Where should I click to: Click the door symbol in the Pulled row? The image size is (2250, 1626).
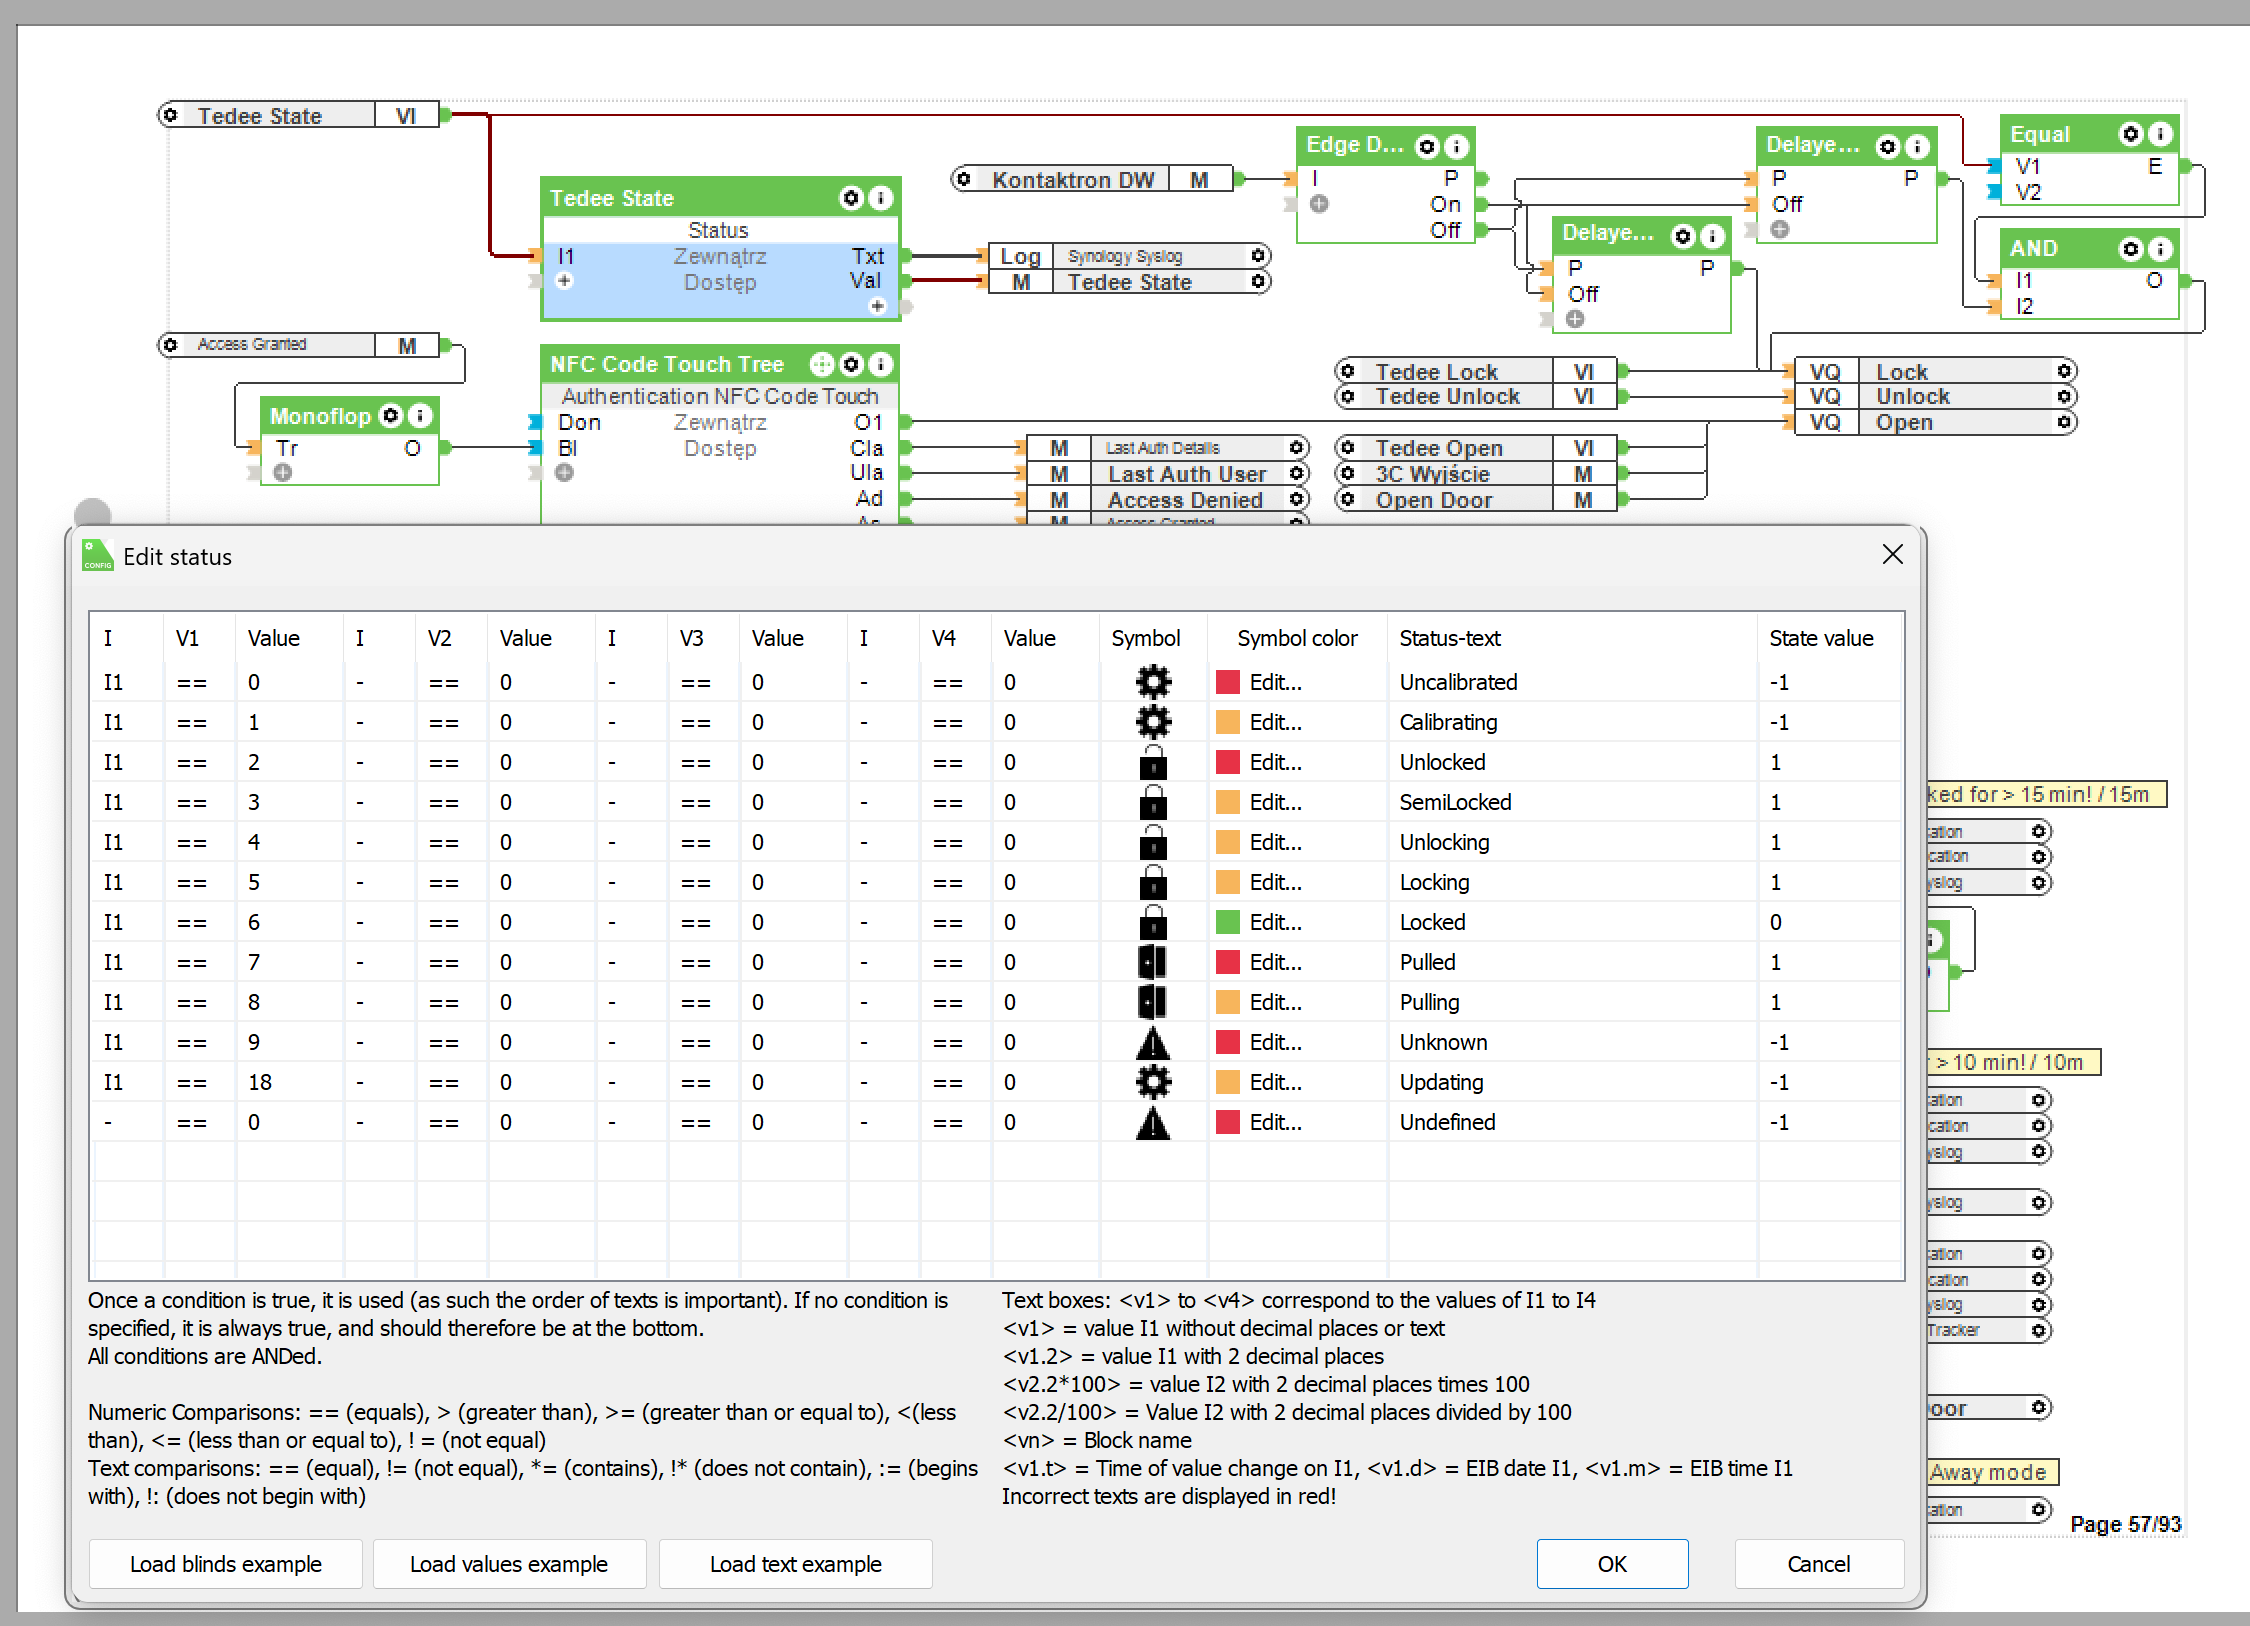coord(1153,962)
